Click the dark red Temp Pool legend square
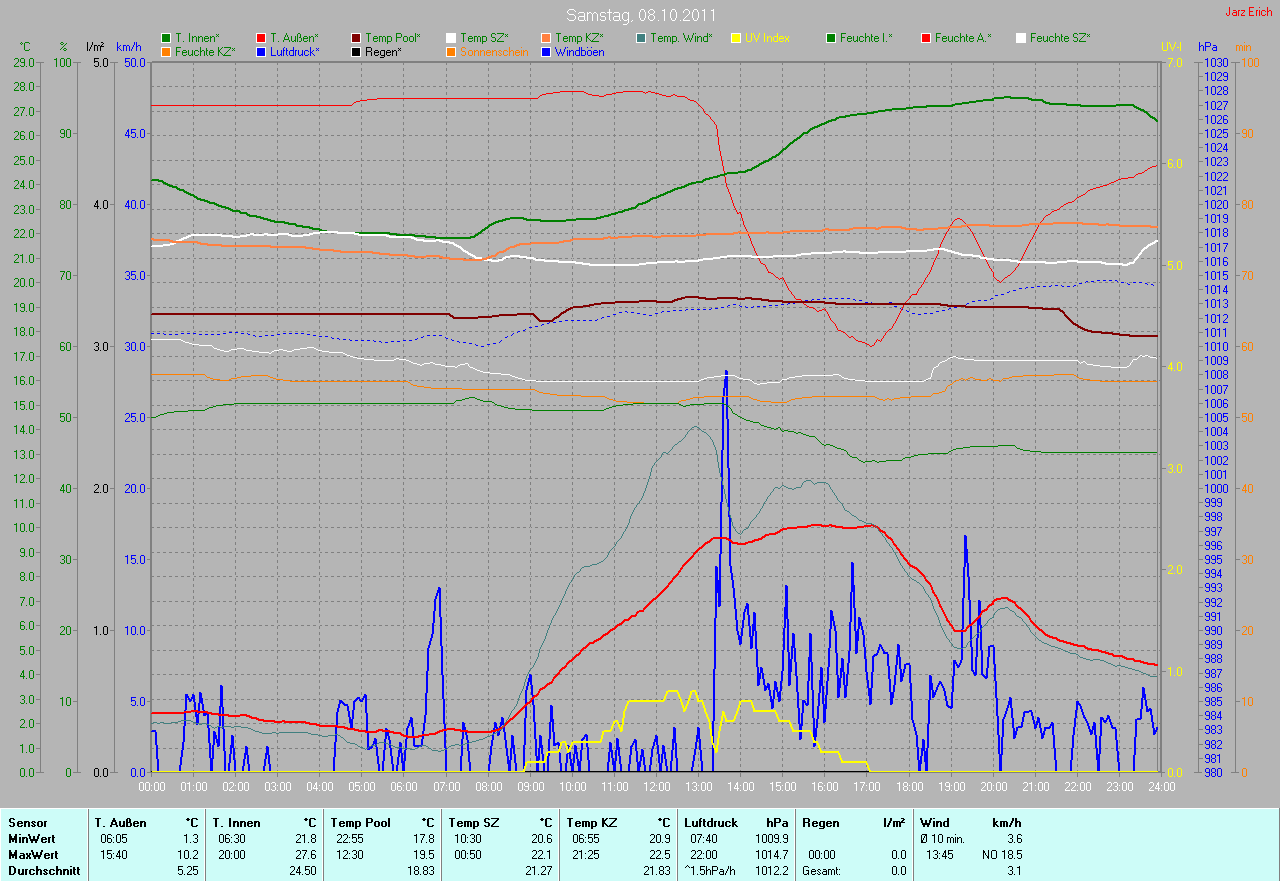1280x881 pixels. pyautogui.click(x=356, y=38)
